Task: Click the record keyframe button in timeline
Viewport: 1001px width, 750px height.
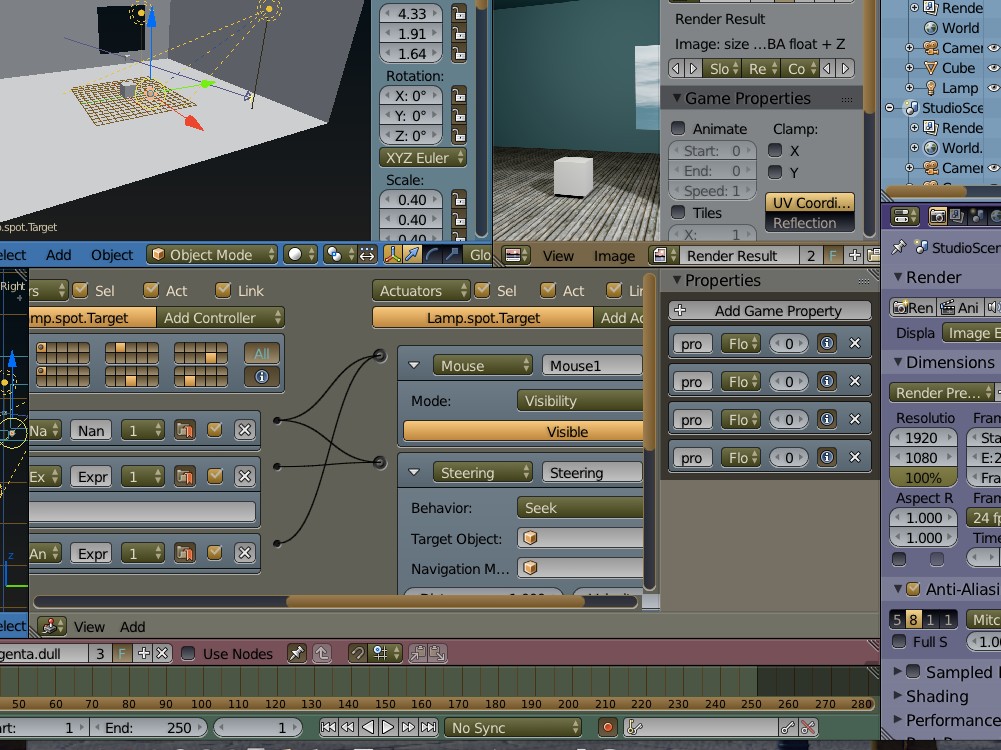Action: [x=607, y=727]
